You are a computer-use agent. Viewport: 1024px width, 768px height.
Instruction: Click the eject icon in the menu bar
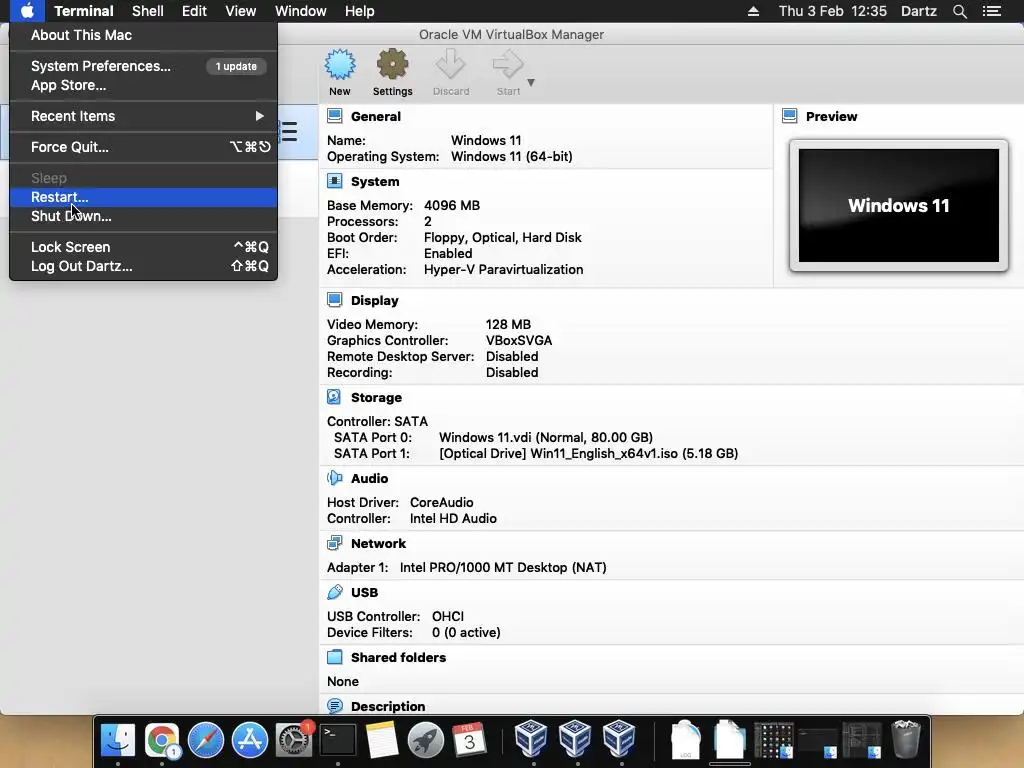pos(753,11)
